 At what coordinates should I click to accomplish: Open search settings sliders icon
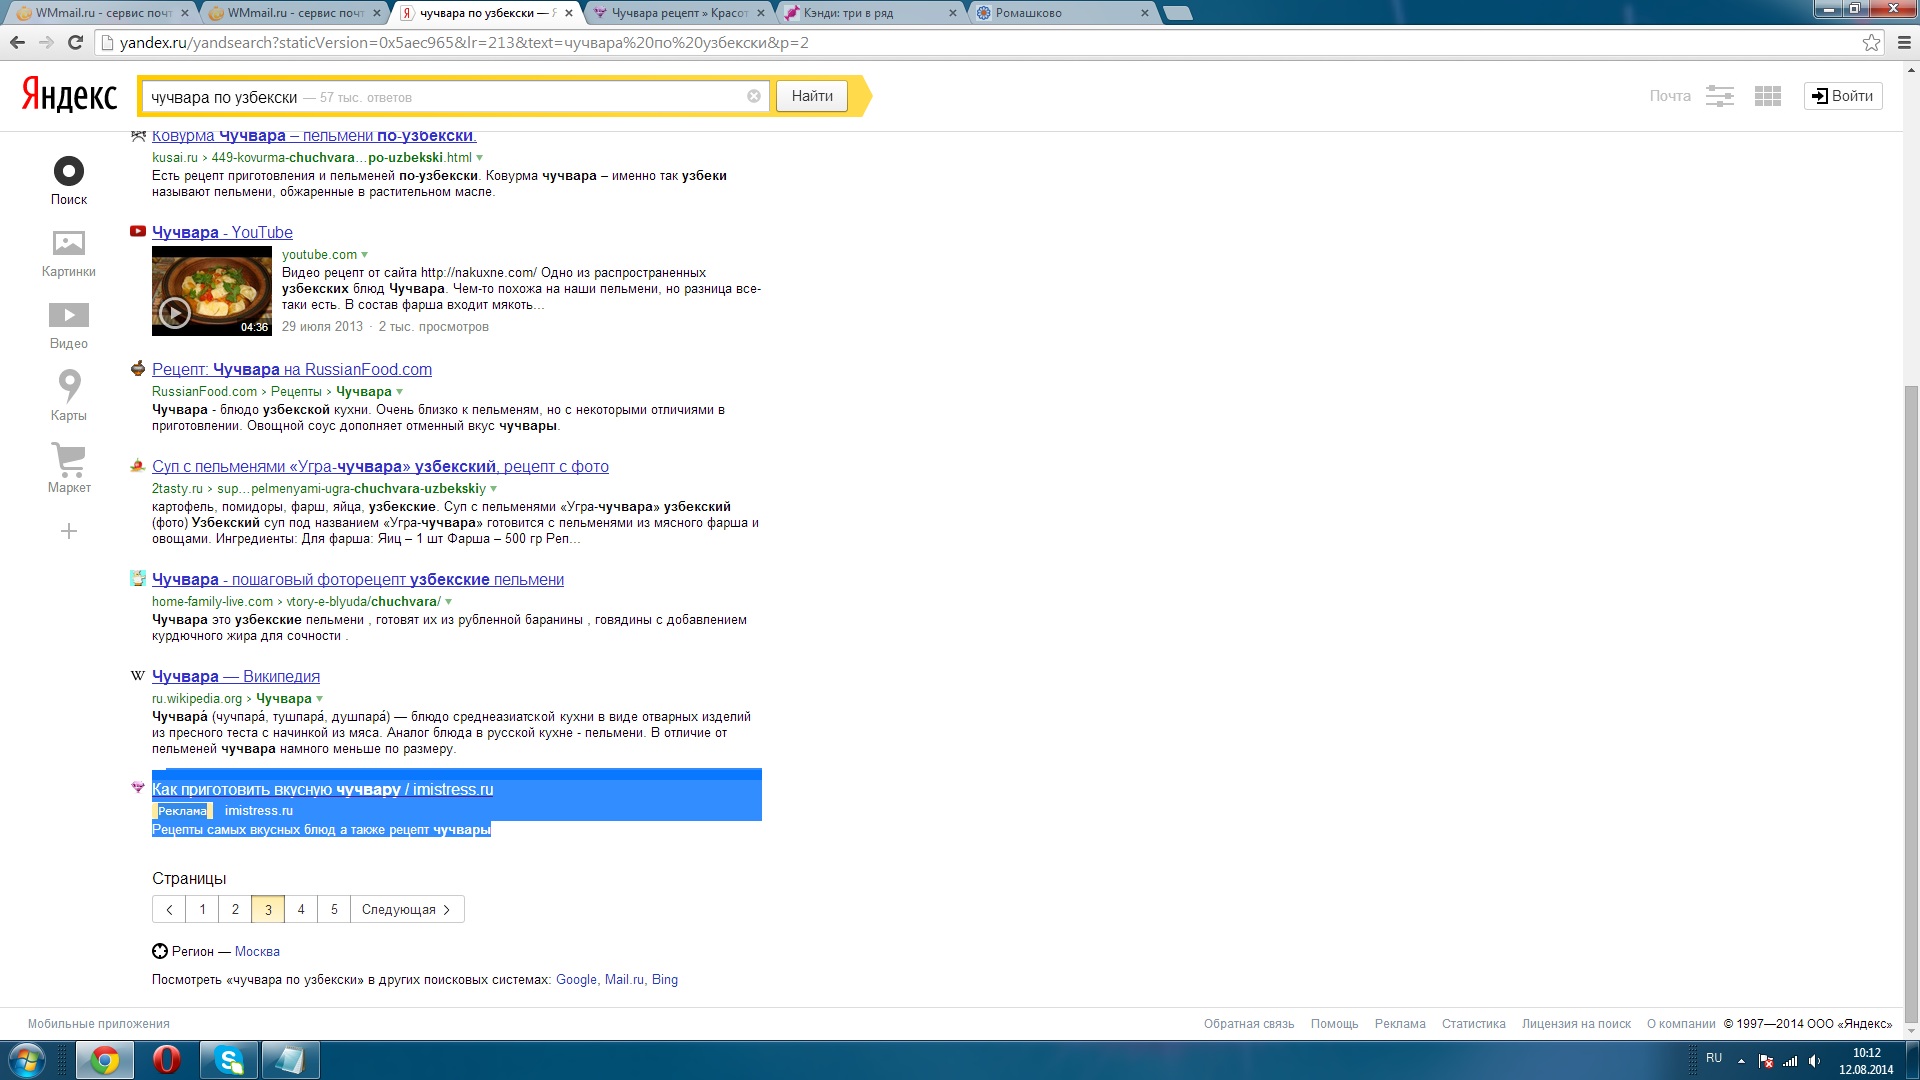[x=1720, y=96]
